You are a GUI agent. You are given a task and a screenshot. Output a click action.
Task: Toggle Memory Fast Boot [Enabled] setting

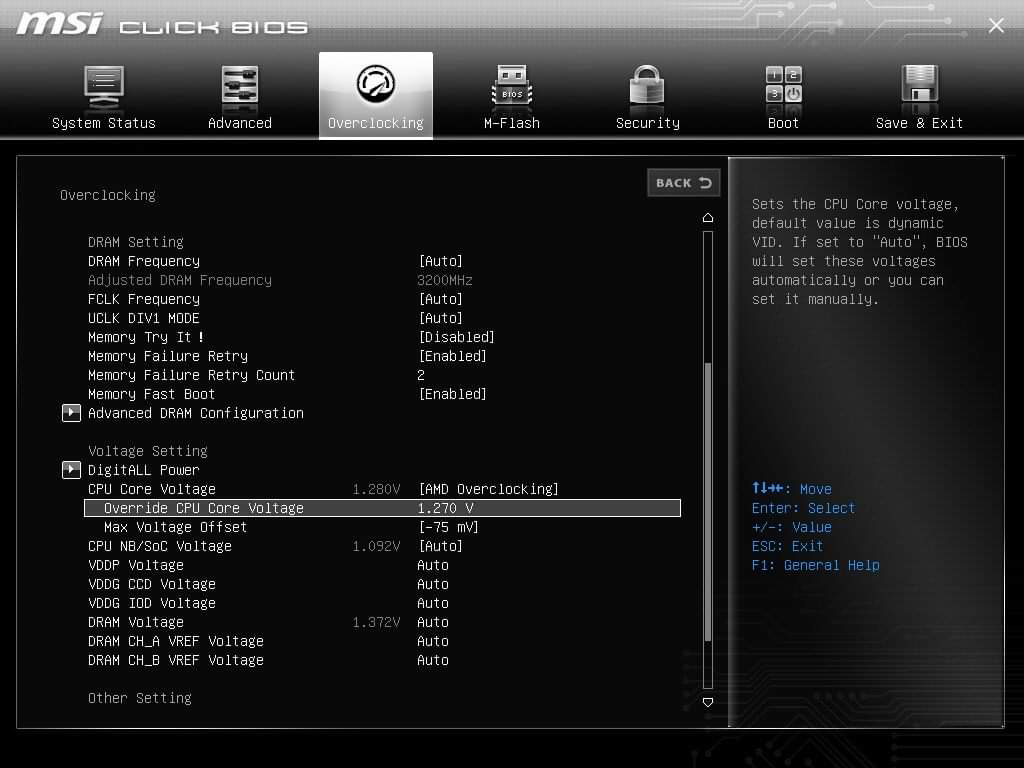[453, 394]
